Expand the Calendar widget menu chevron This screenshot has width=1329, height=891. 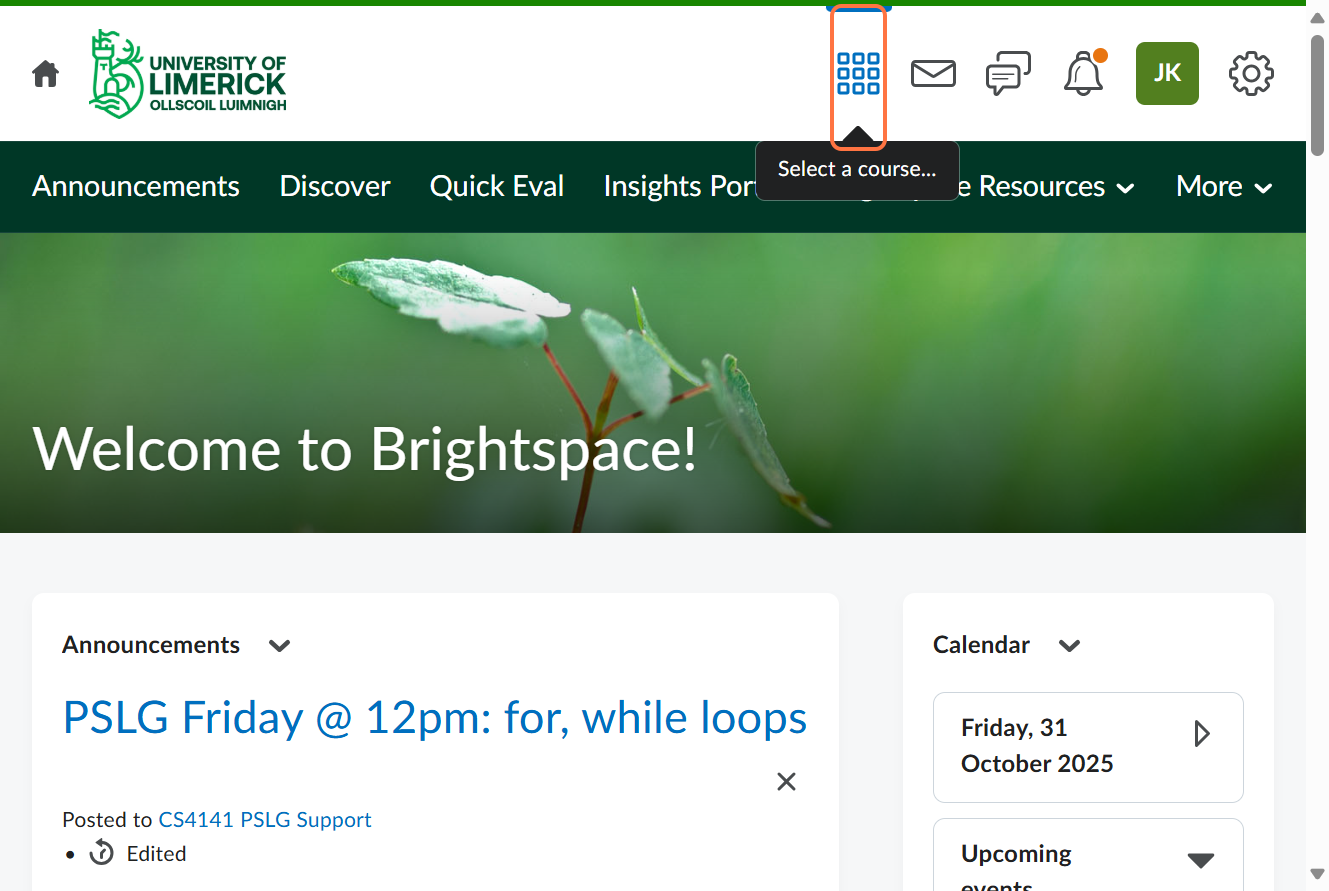pos(1069,646)
